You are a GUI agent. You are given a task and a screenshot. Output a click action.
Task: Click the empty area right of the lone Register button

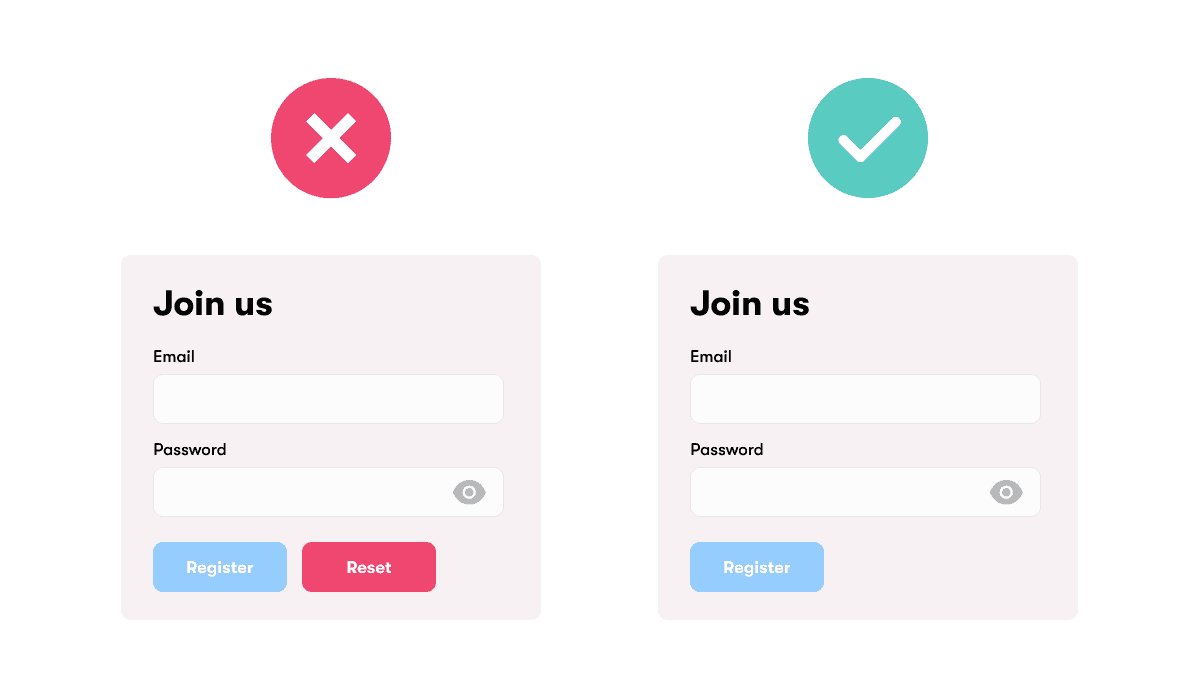point(950,567)
